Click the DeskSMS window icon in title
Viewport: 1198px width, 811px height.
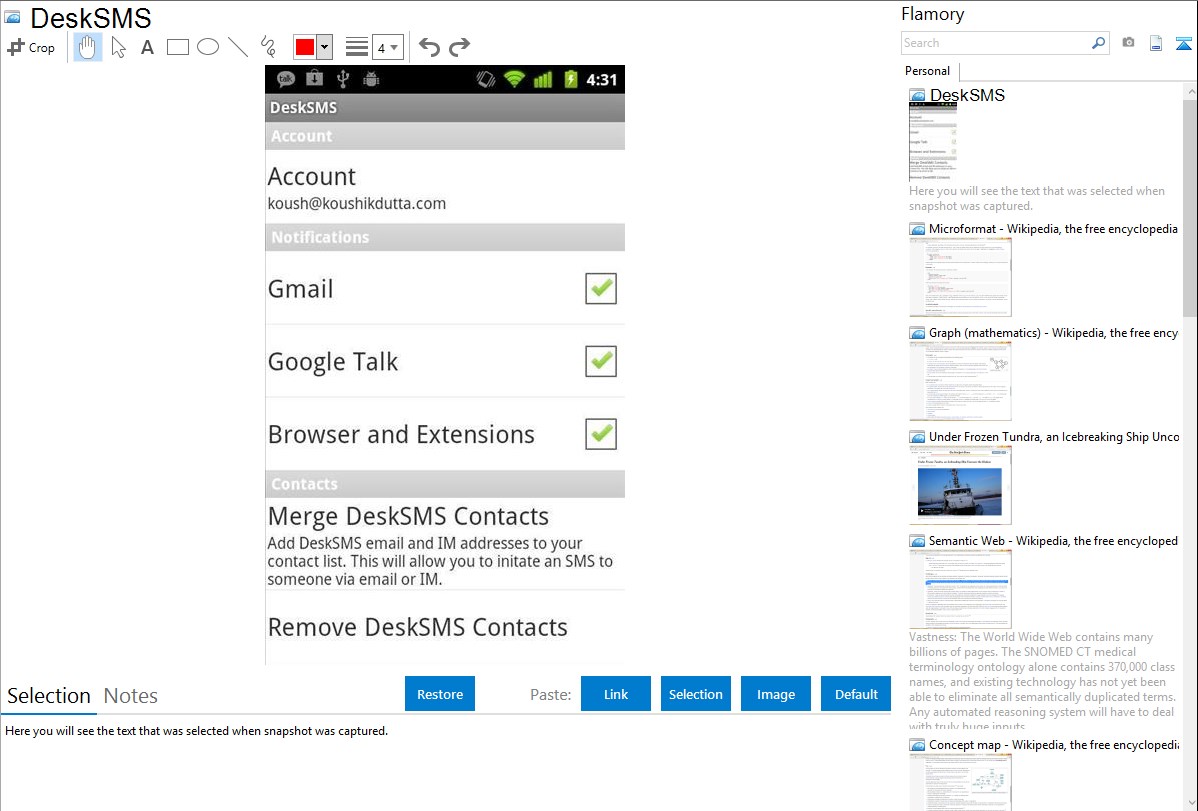point(12,17)
